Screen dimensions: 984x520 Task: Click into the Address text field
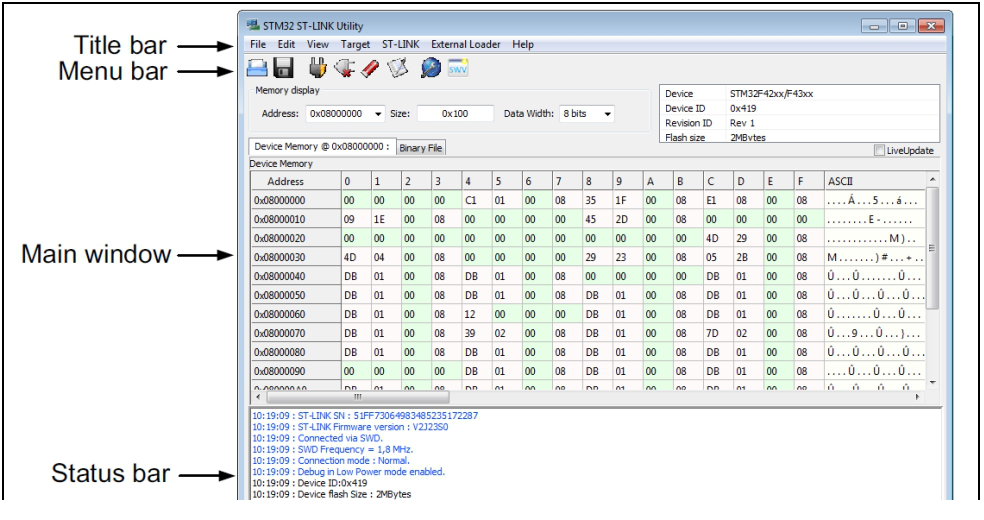[x=339, y=114]
